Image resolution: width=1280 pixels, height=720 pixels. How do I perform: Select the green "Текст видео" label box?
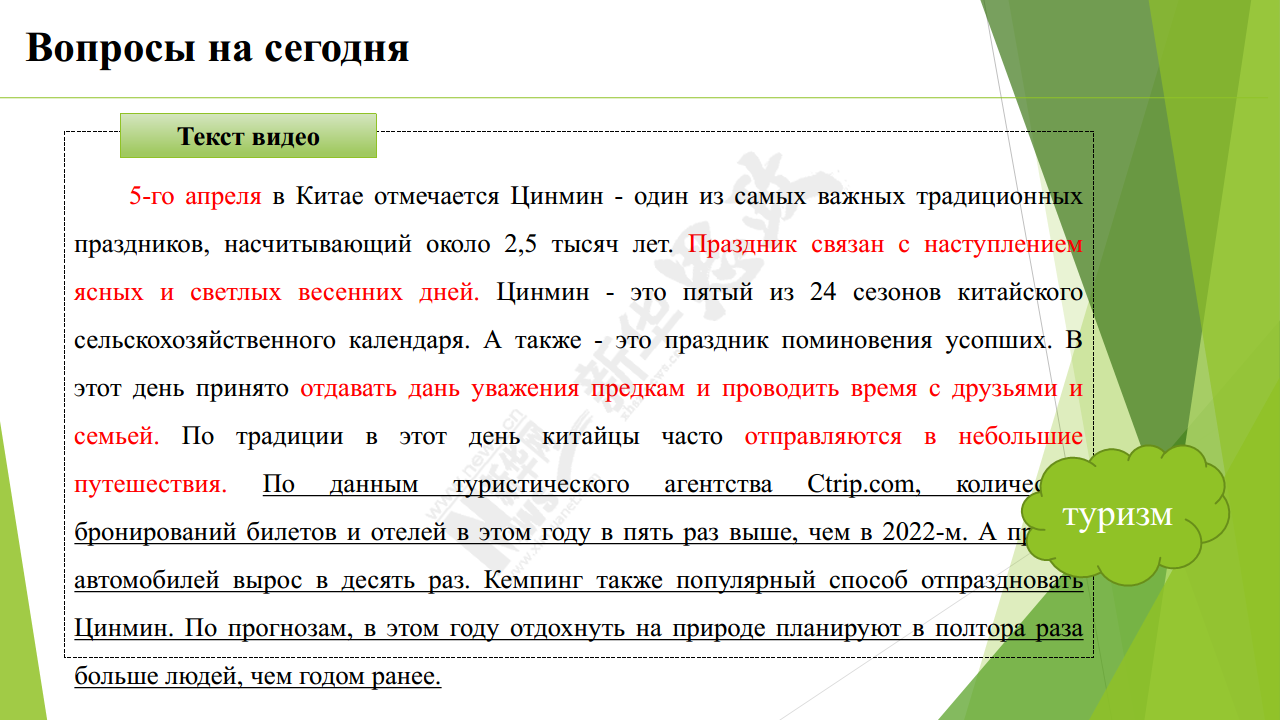tap(248, 136)
